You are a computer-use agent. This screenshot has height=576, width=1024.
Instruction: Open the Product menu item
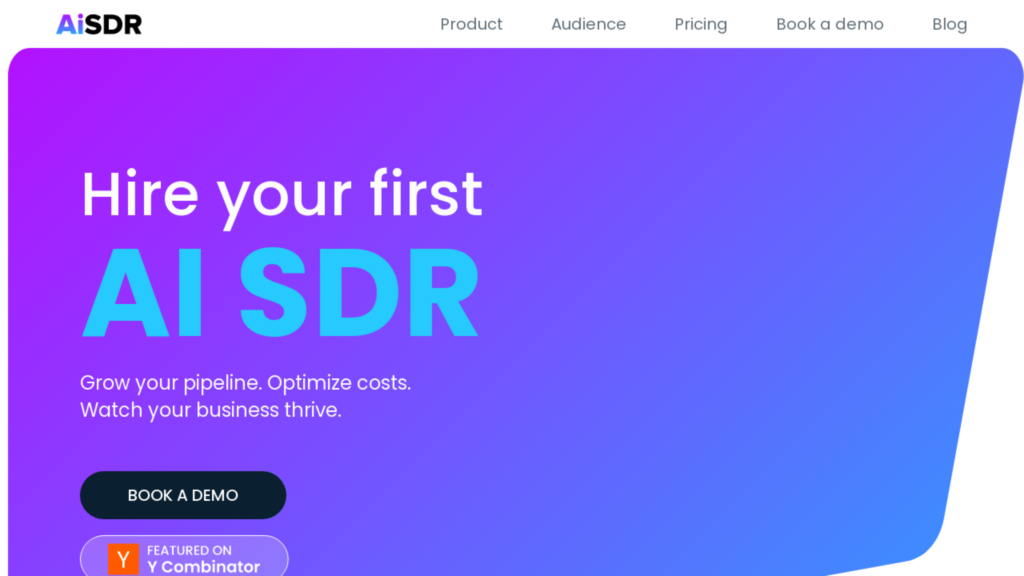471,24
